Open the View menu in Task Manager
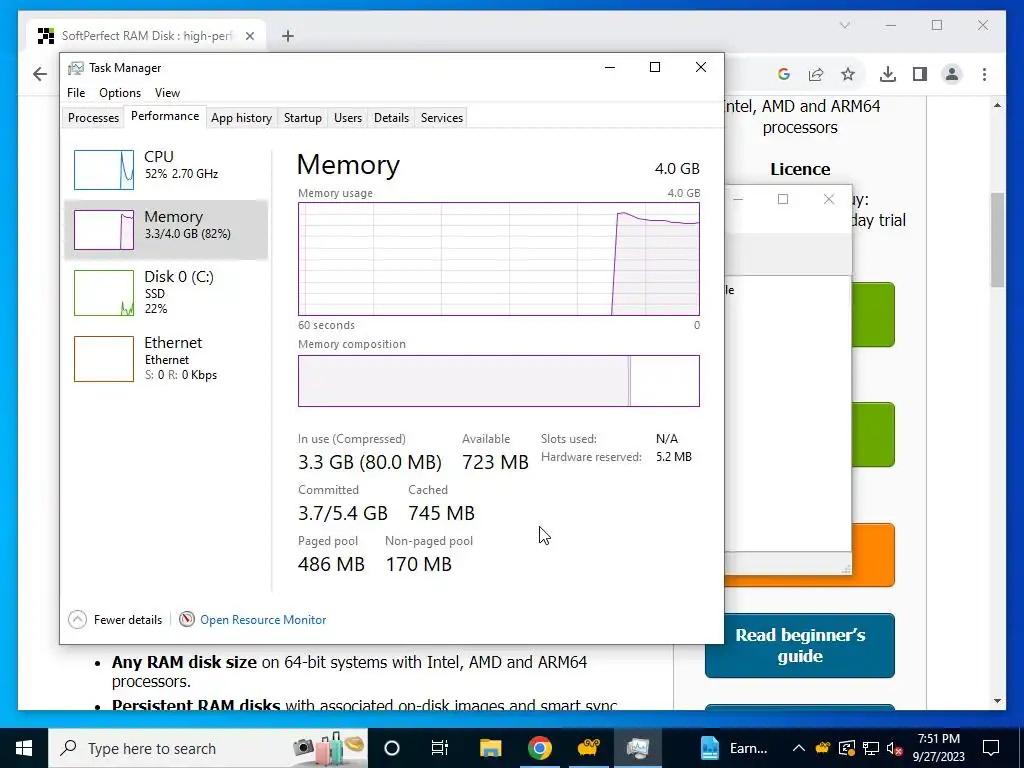 167,93
